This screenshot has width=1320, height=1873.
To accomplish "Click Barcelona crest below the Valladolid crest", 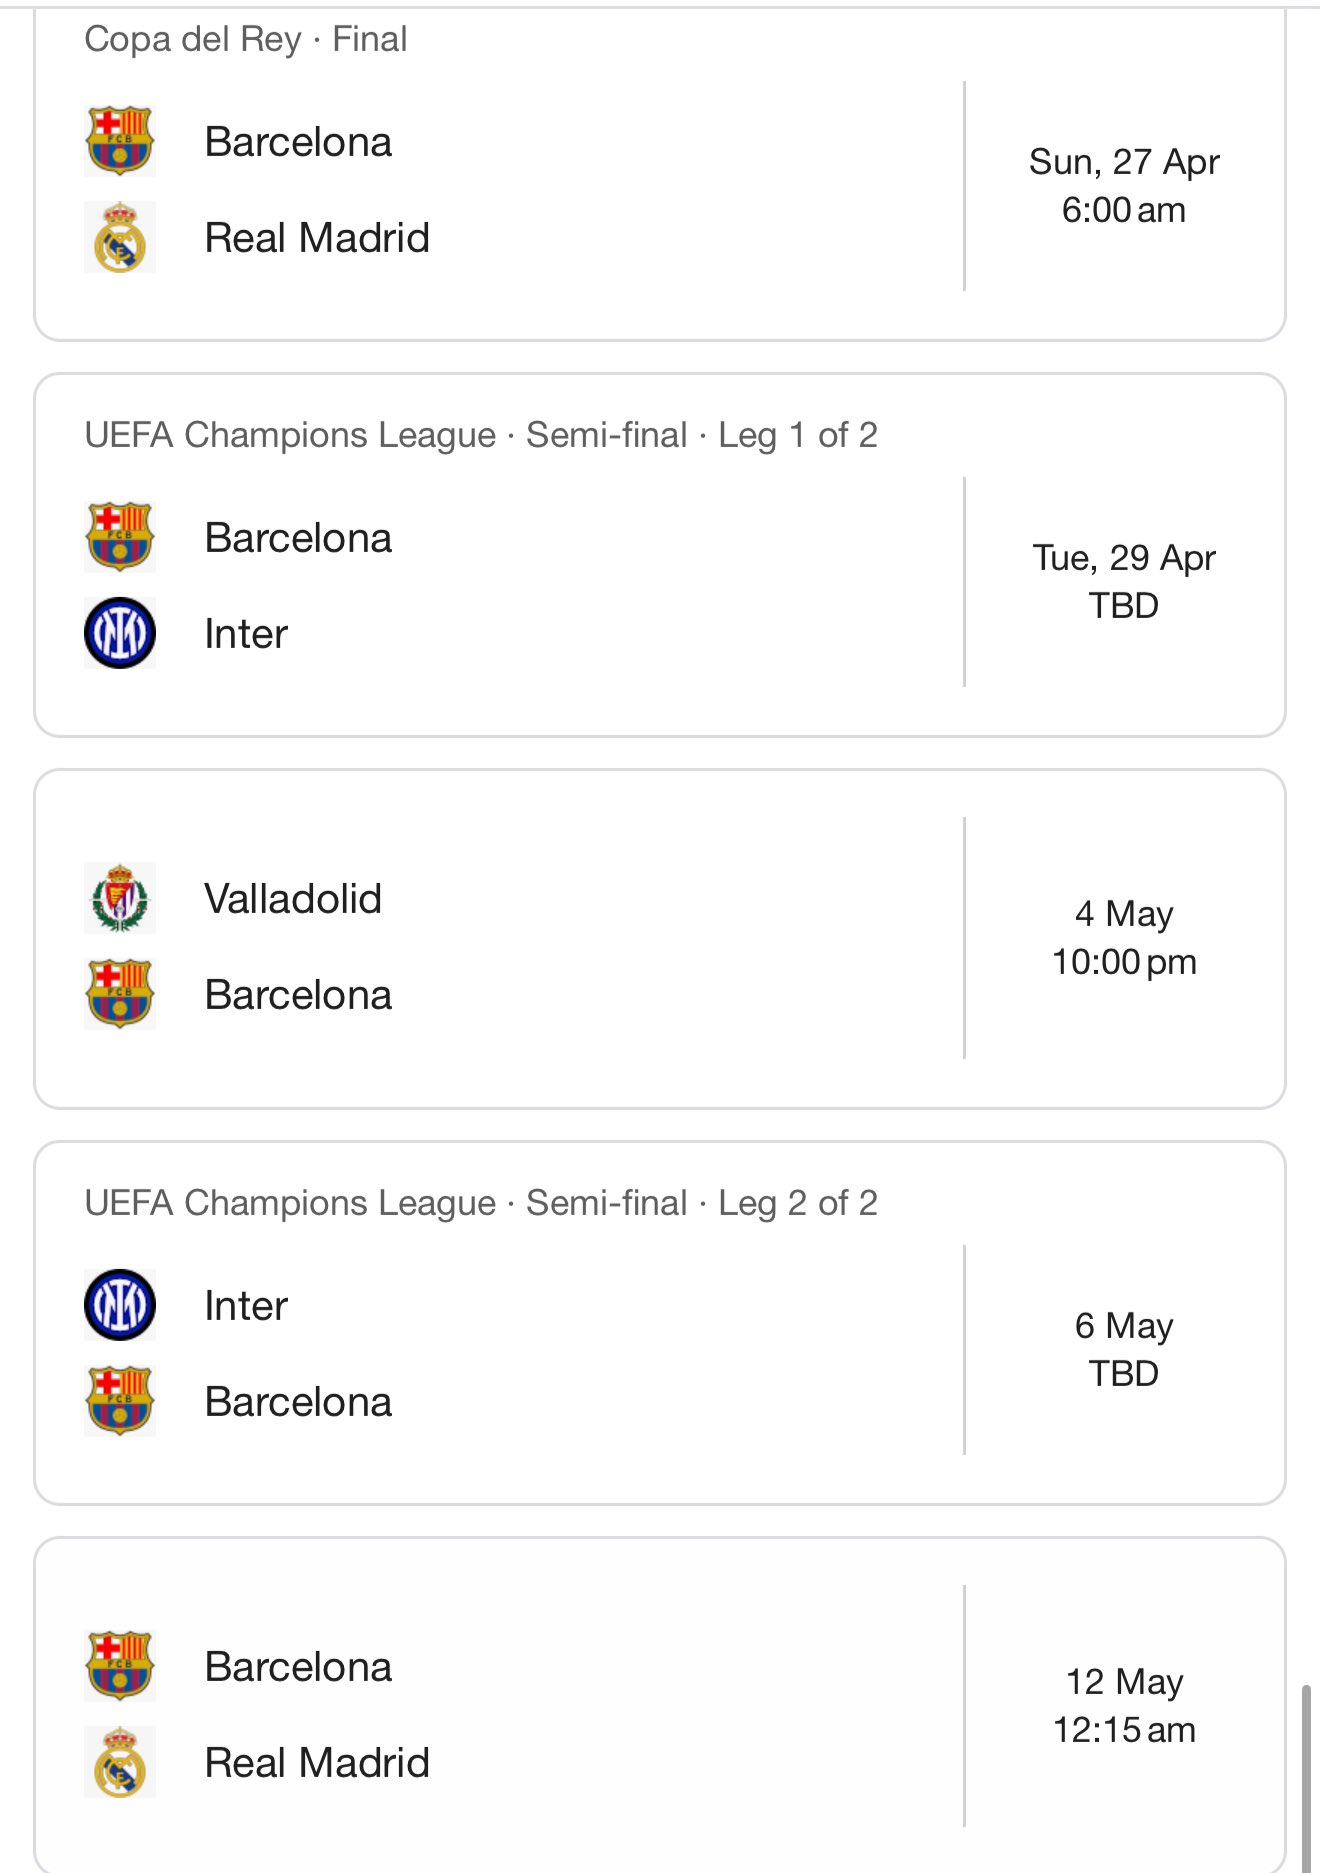I will pos(120,994).
